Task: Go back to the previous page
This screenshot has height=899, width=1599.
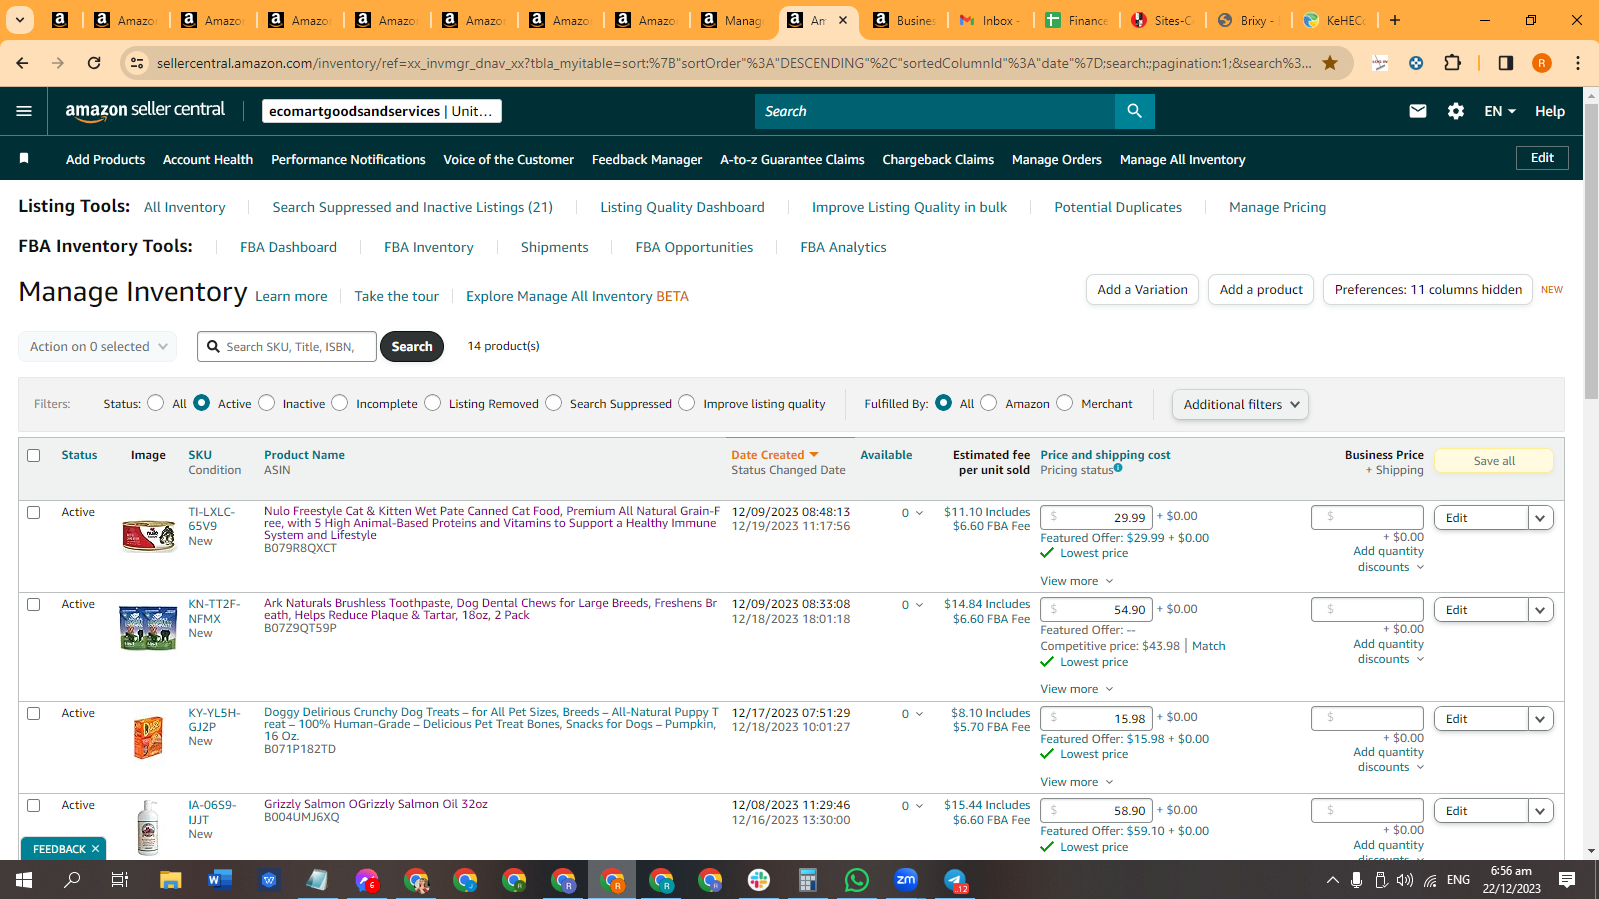Action: pyautogui.click(x=22, y=63)
